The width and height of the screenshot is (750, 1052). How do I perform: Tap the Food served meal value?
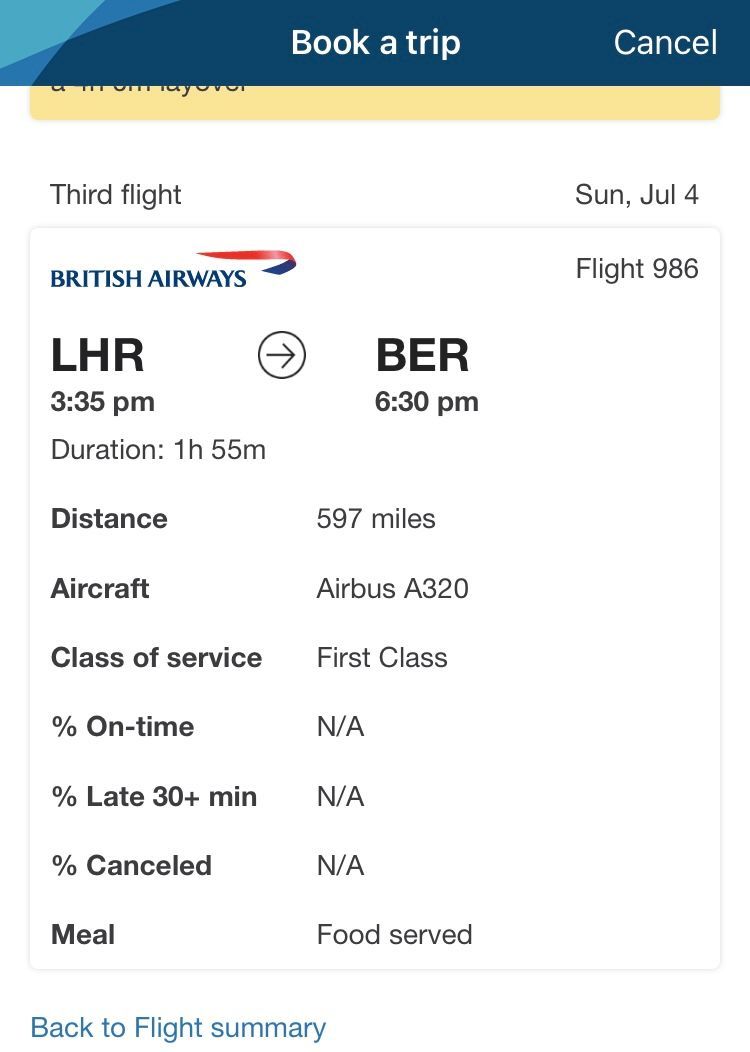394,934
